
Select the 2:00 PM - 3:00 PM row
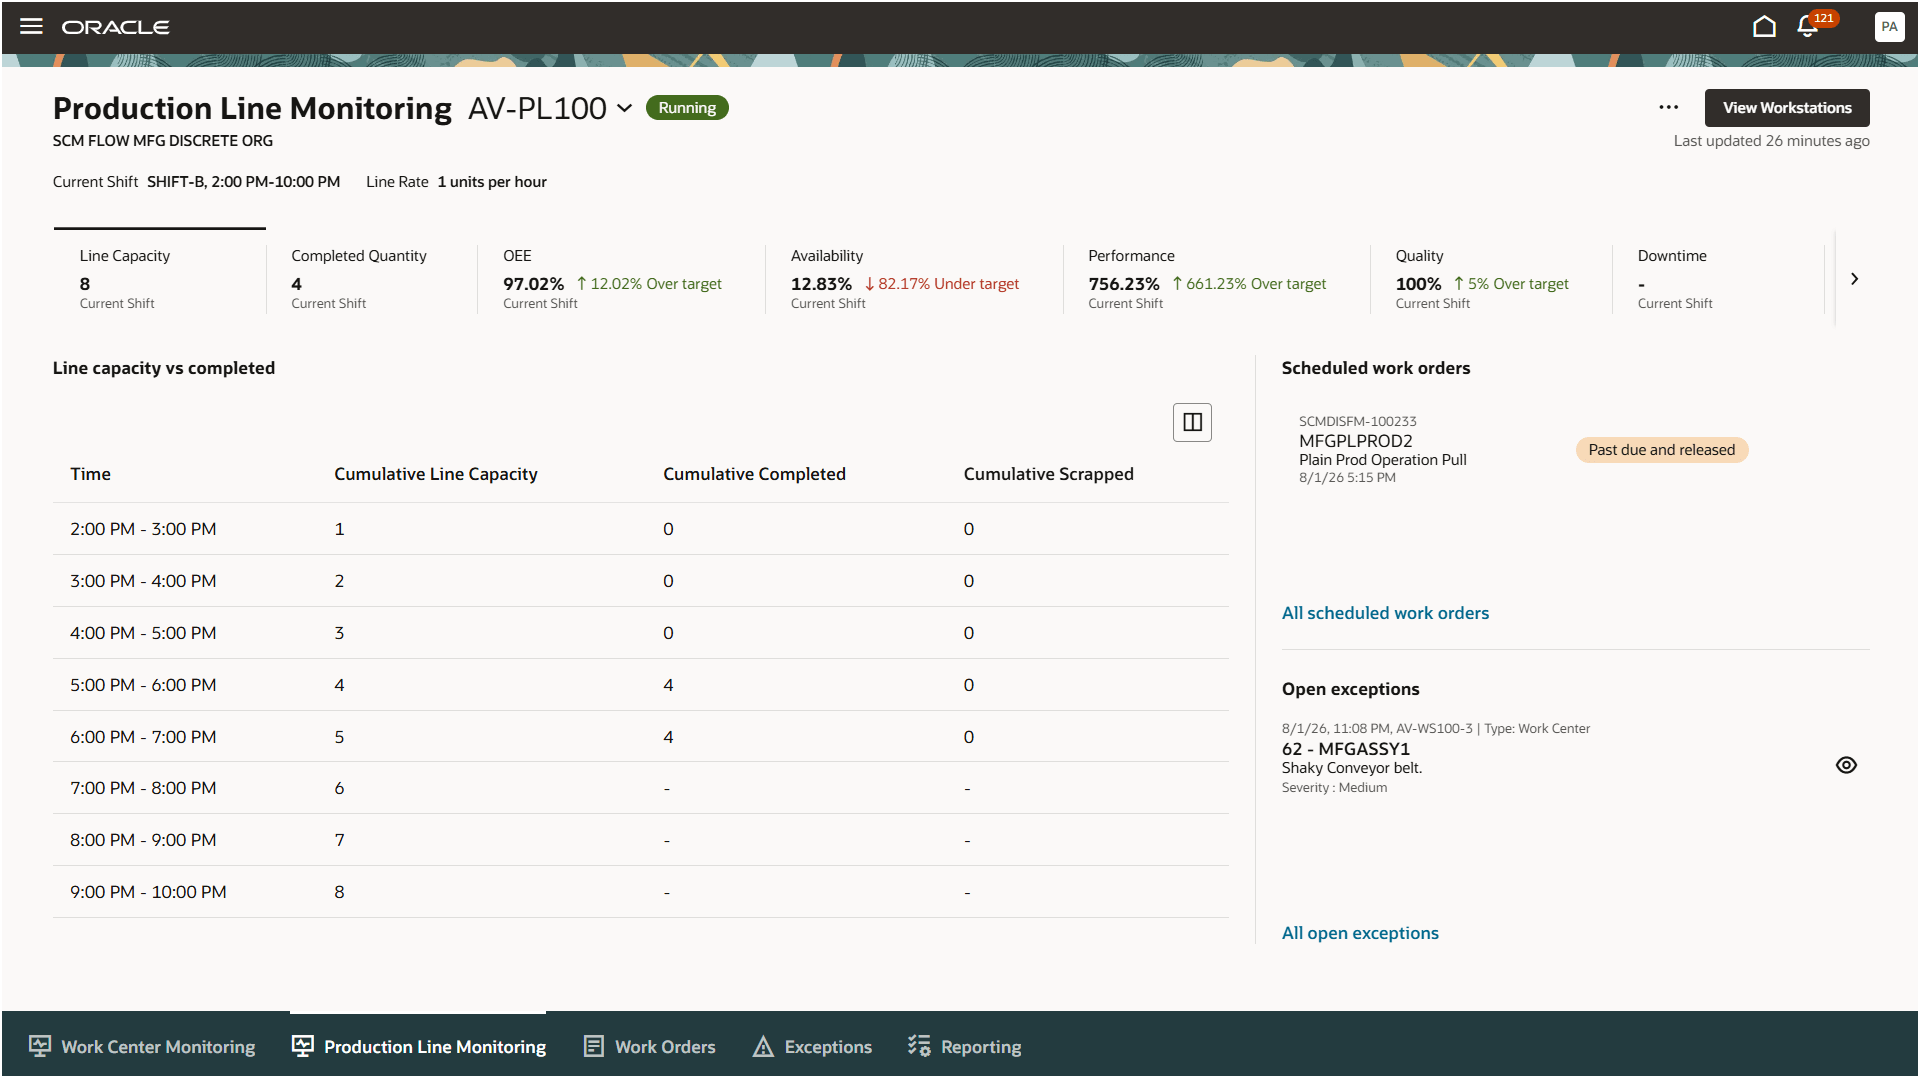point(641,529)
